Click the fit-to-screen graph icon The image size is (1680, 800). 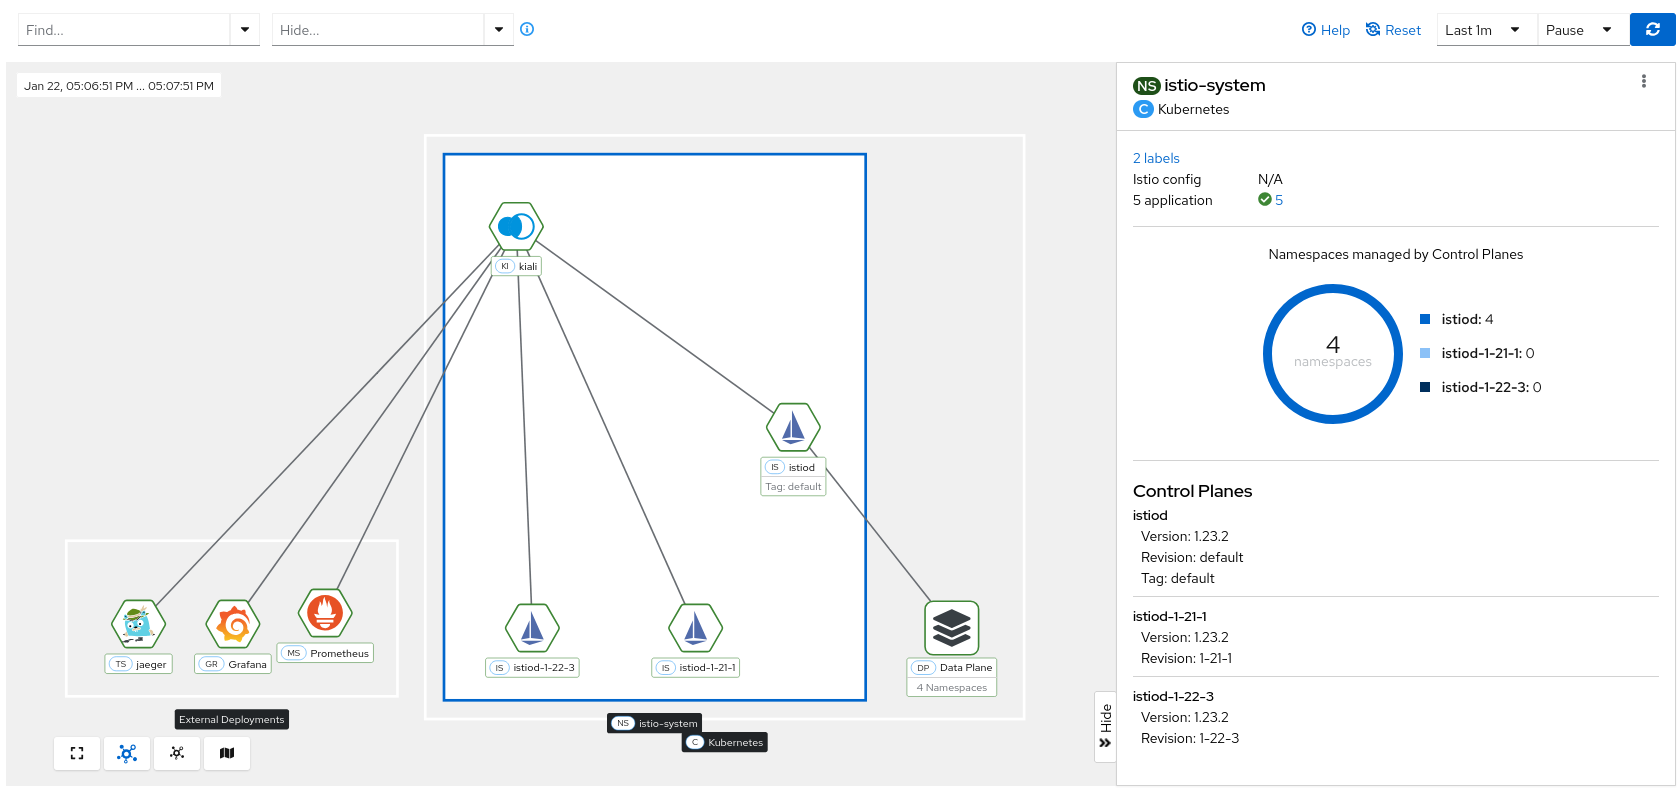click(77, 754)
